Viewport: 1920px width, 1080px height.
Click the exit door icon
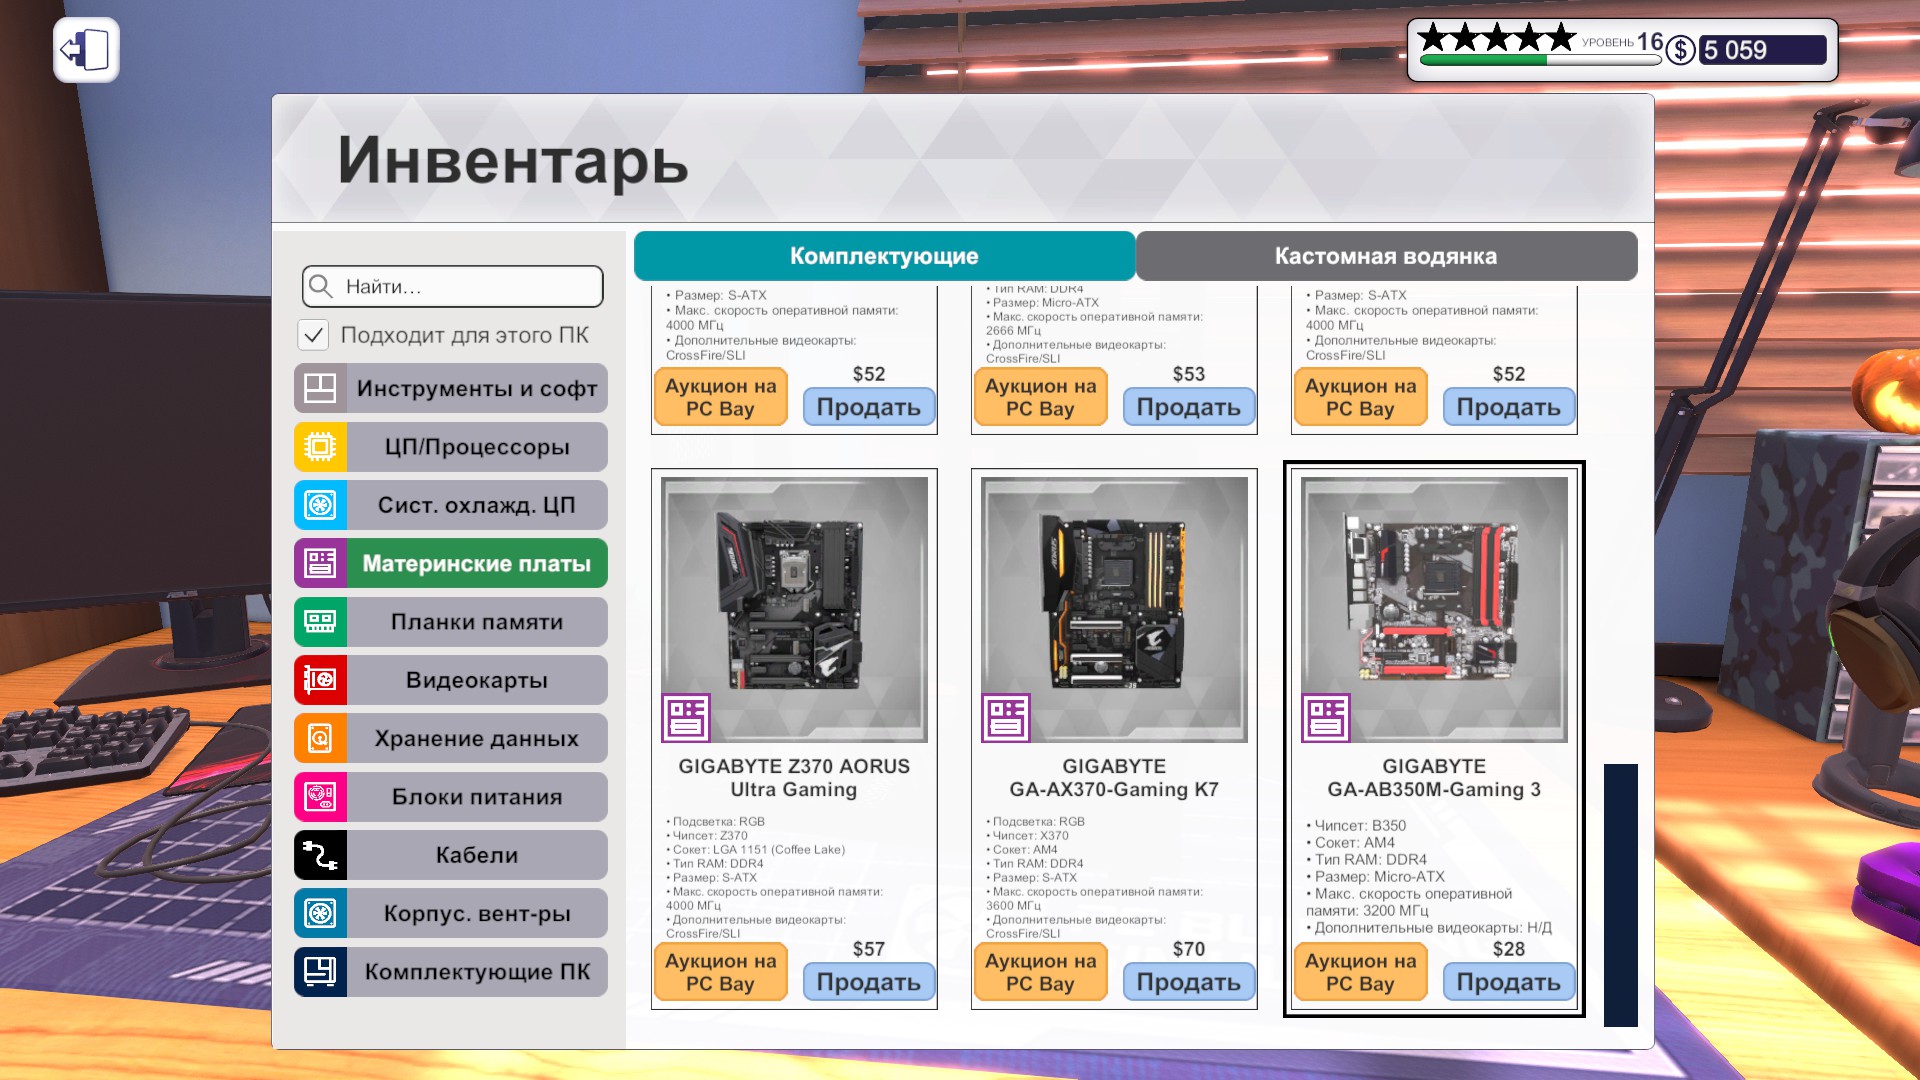click(x=86, y=50)
